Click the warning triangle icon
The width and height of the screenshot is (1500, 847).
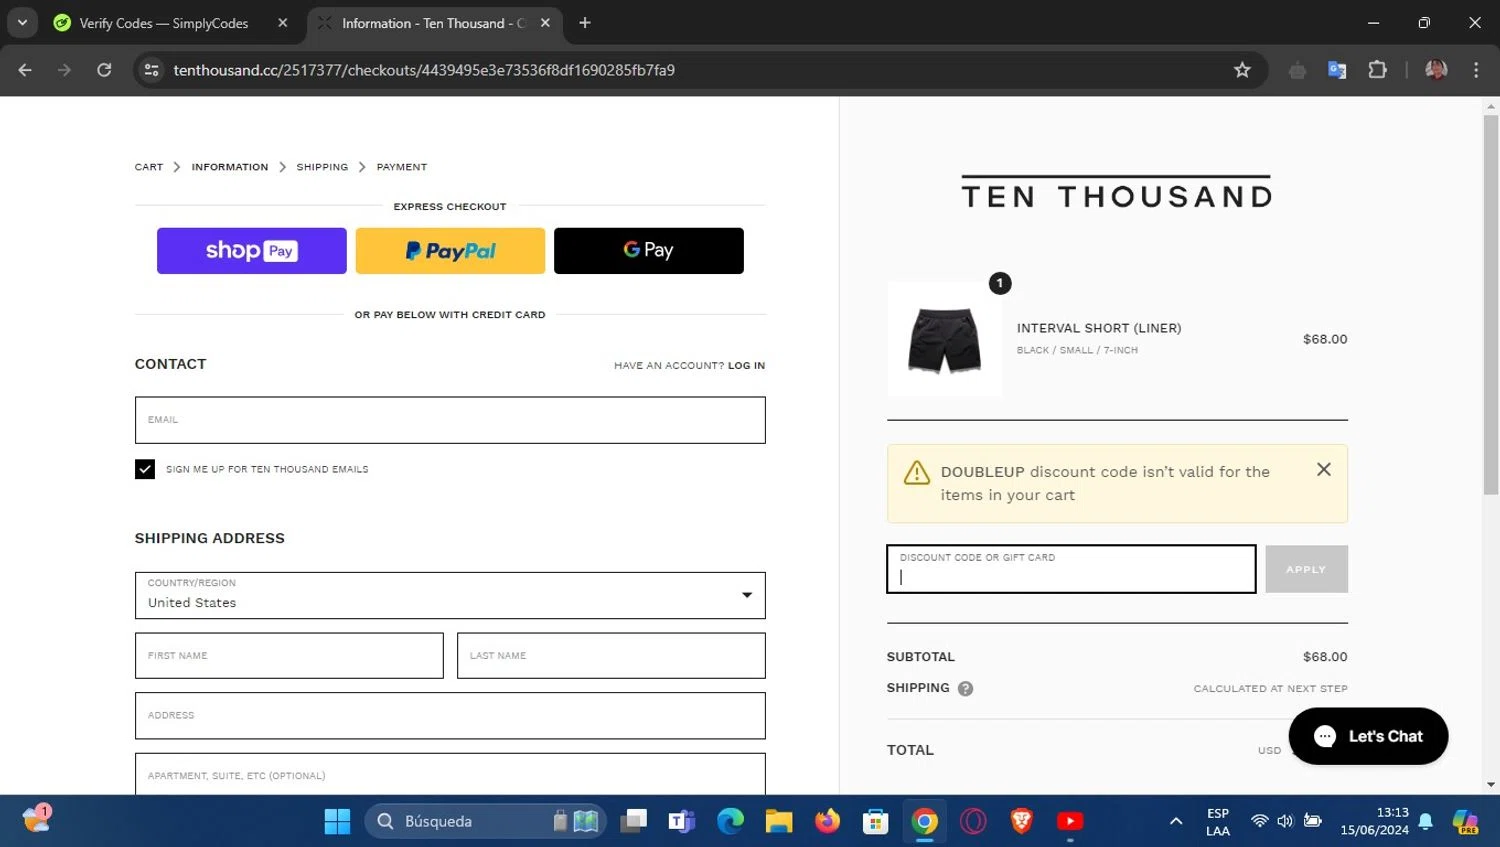point(917,473)
